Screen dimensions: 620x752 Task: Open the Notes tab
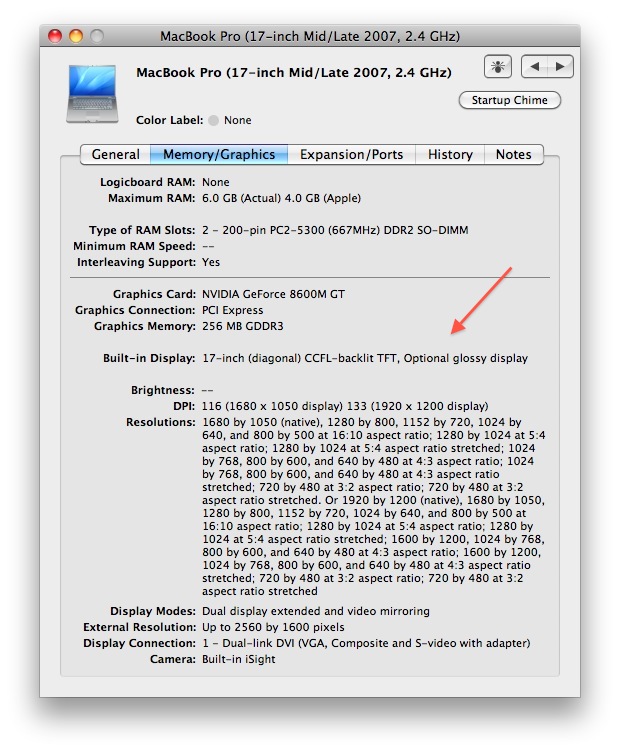514,154
